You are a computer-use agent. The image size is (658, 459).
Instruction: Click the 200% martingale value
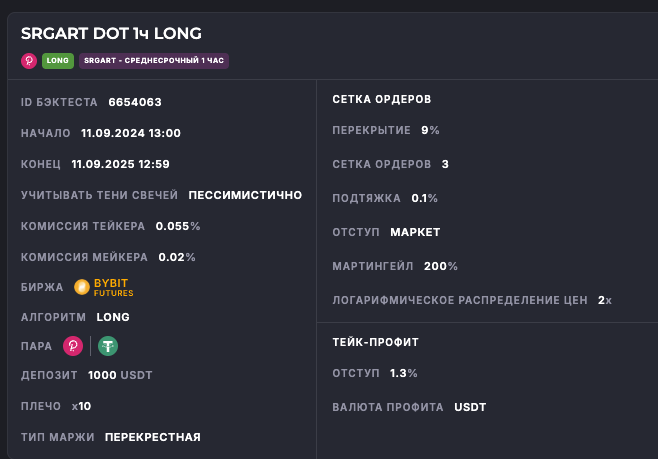click(440, 266)
